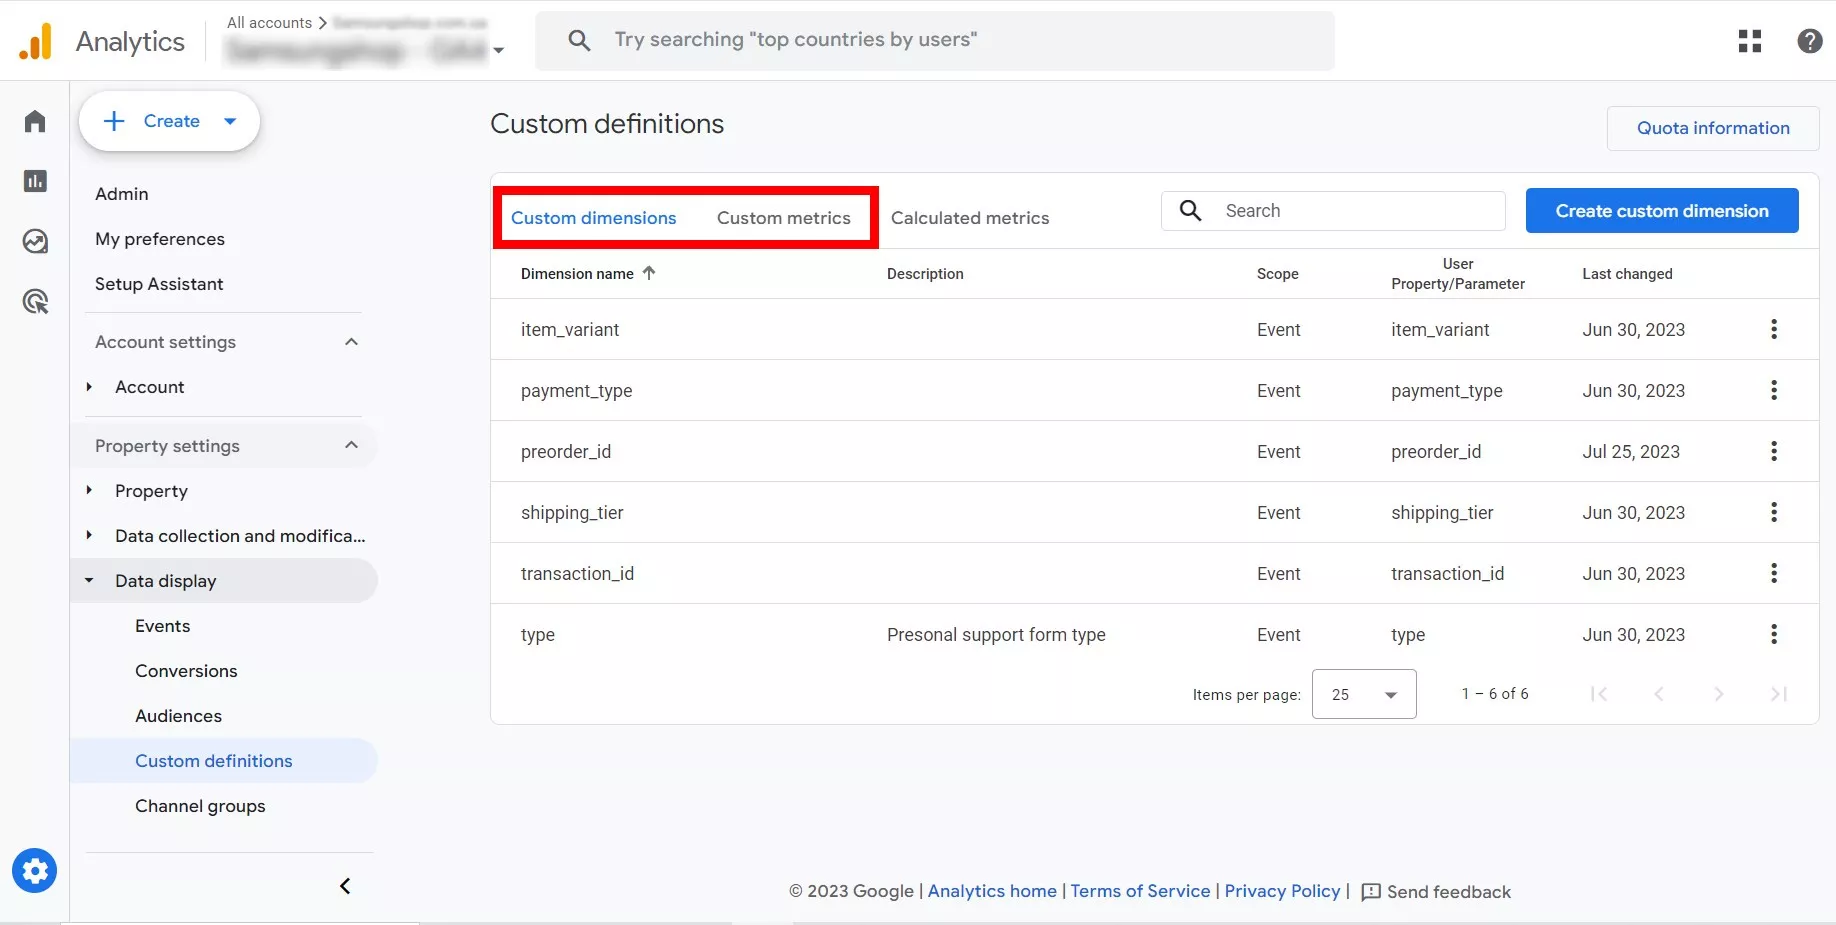The image size is (1836, 925).
Task: Open more options for preorder_id row
Action: coord(1774,451)
